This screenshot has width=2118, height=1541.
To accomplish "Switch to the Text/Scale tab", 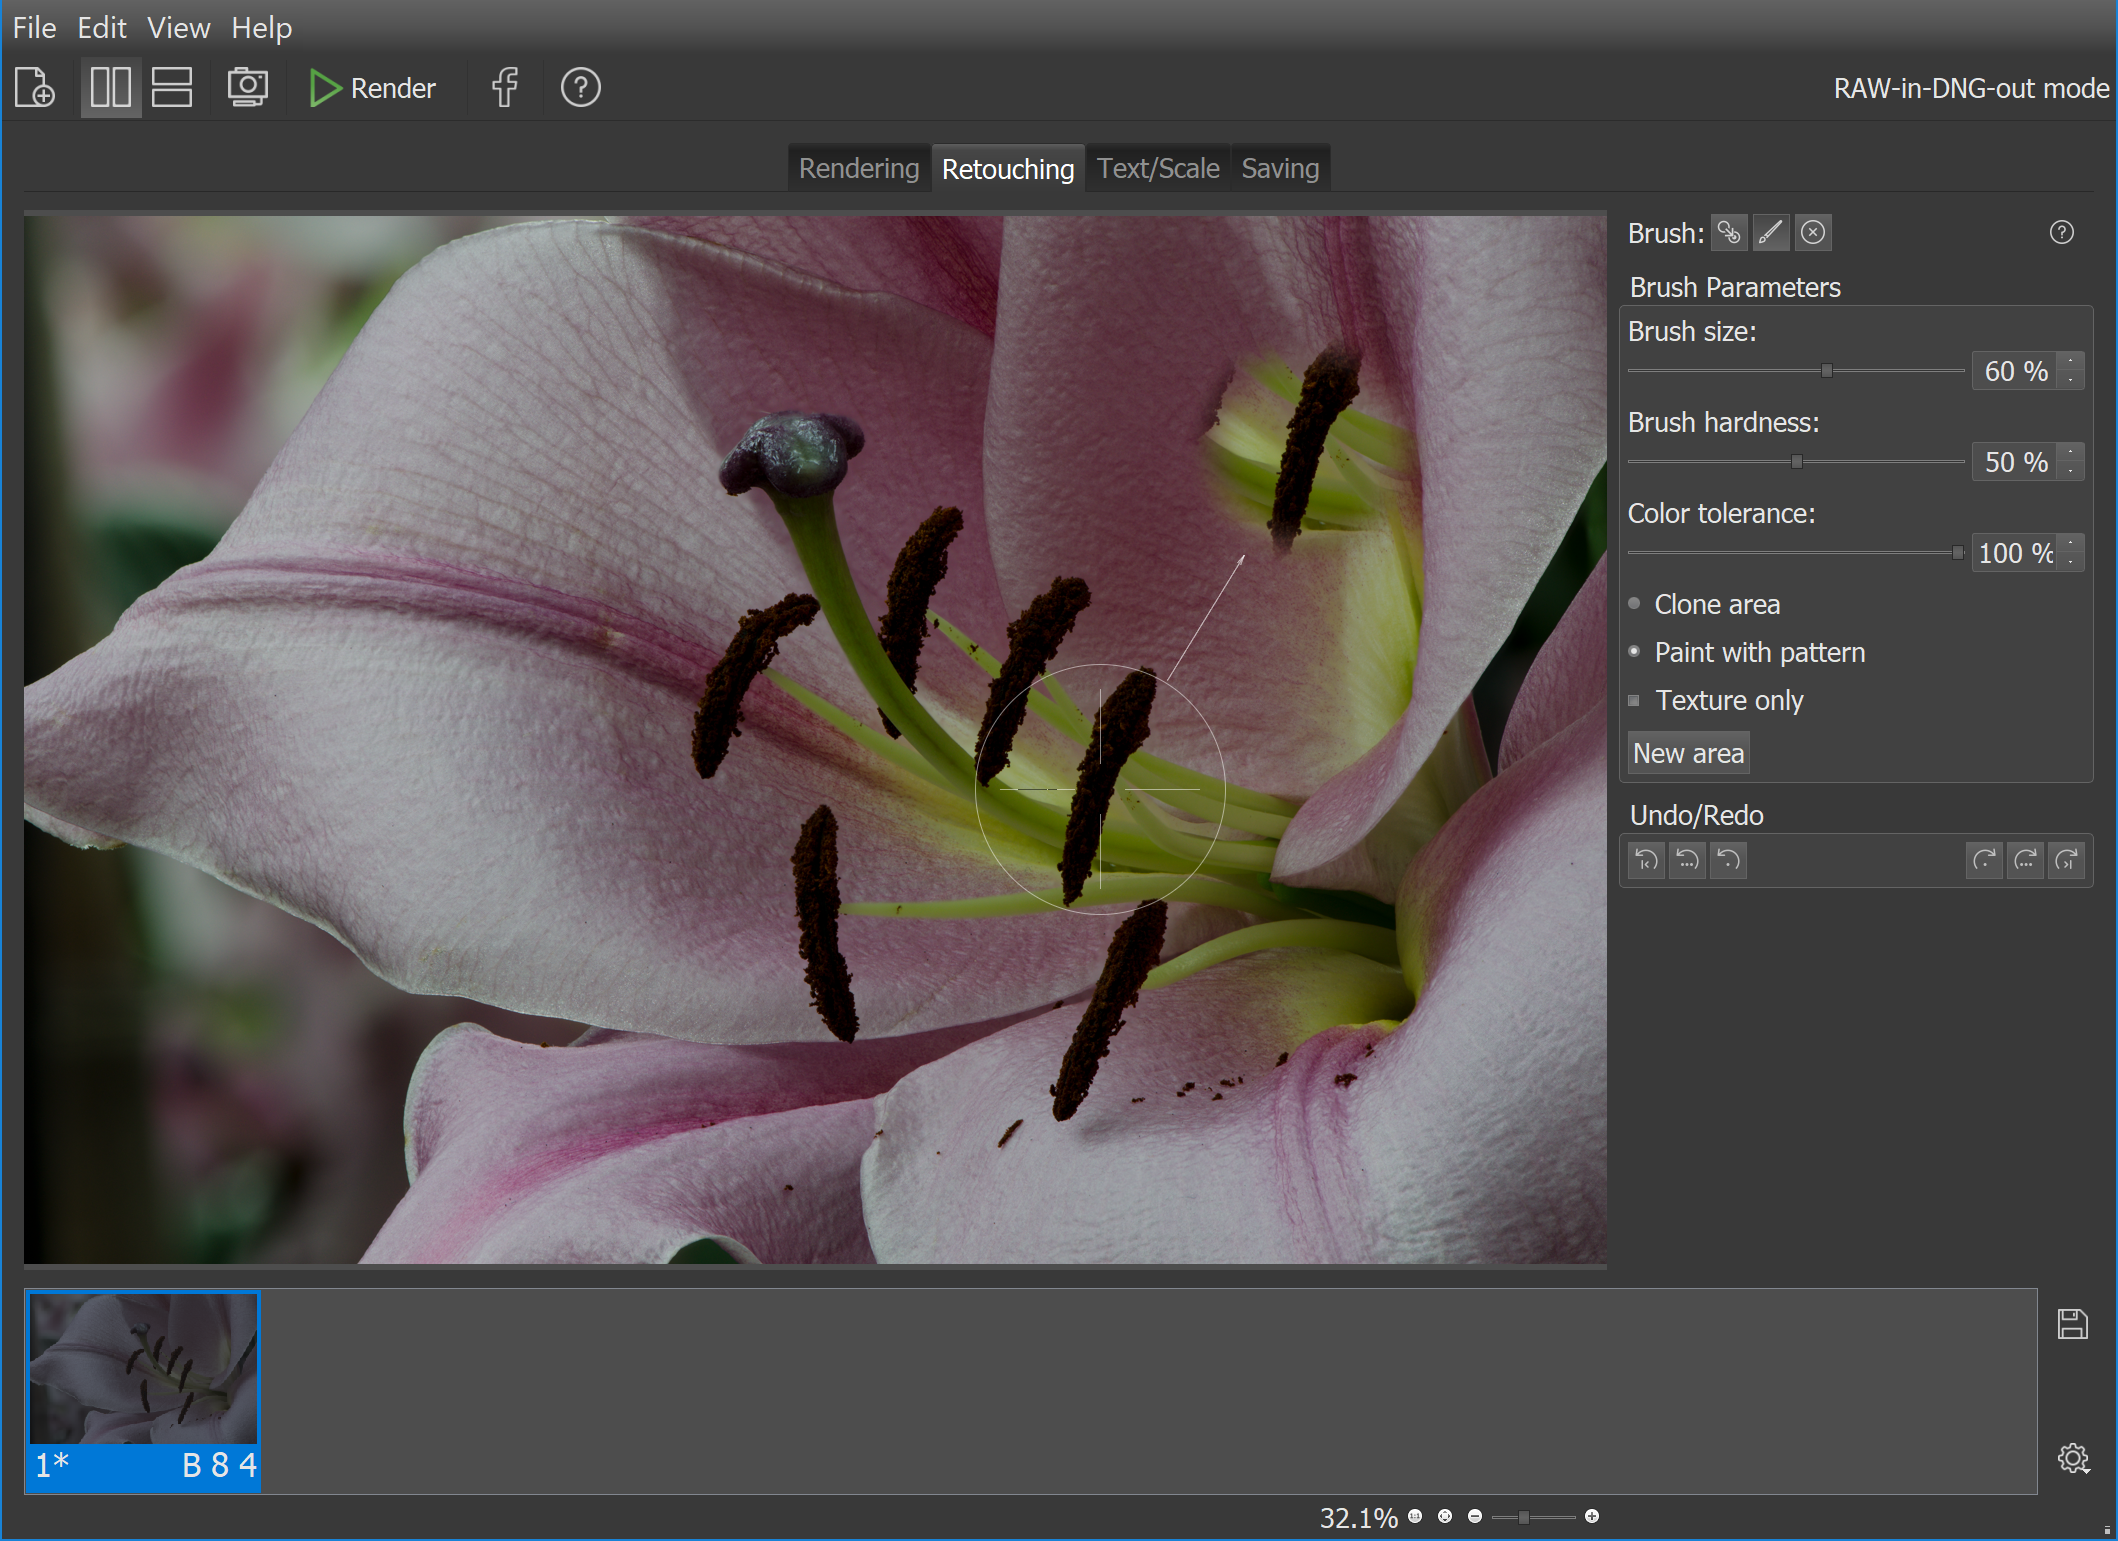I will point(1157,168).
